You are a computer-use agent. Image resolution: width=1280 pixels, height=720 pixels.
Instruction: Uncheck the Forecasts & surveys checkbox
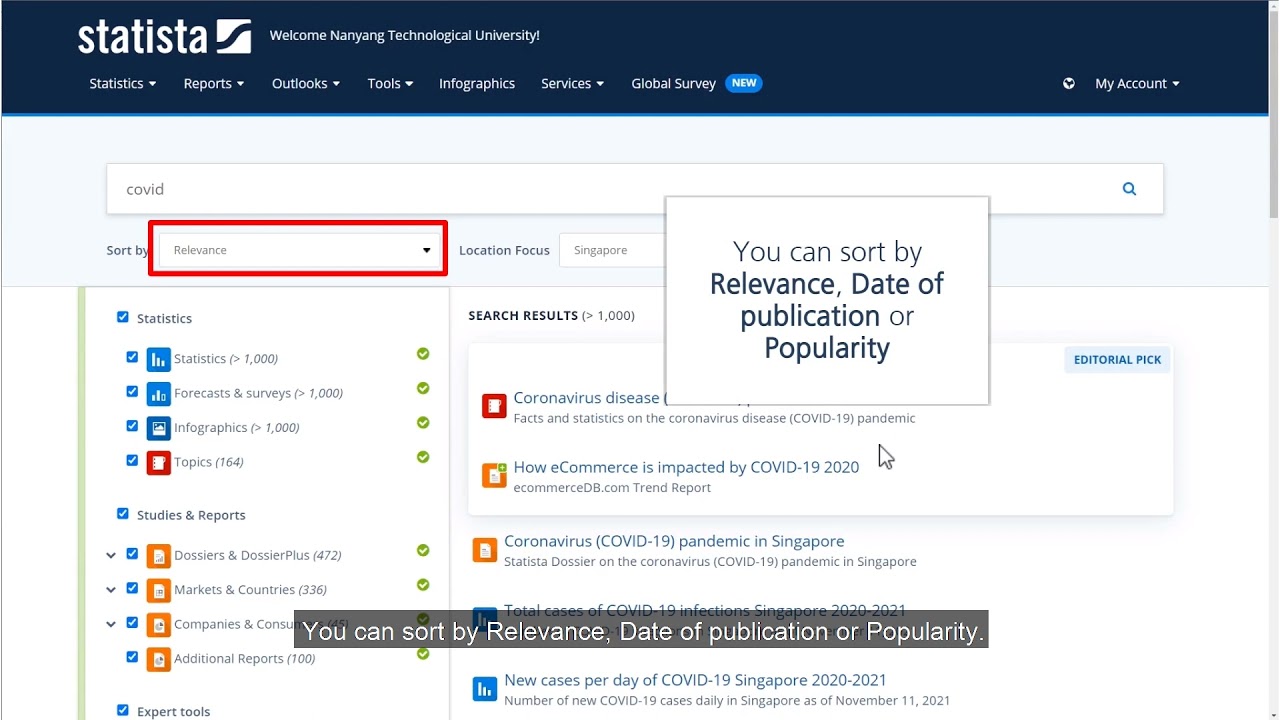click(x=132, y=391)
